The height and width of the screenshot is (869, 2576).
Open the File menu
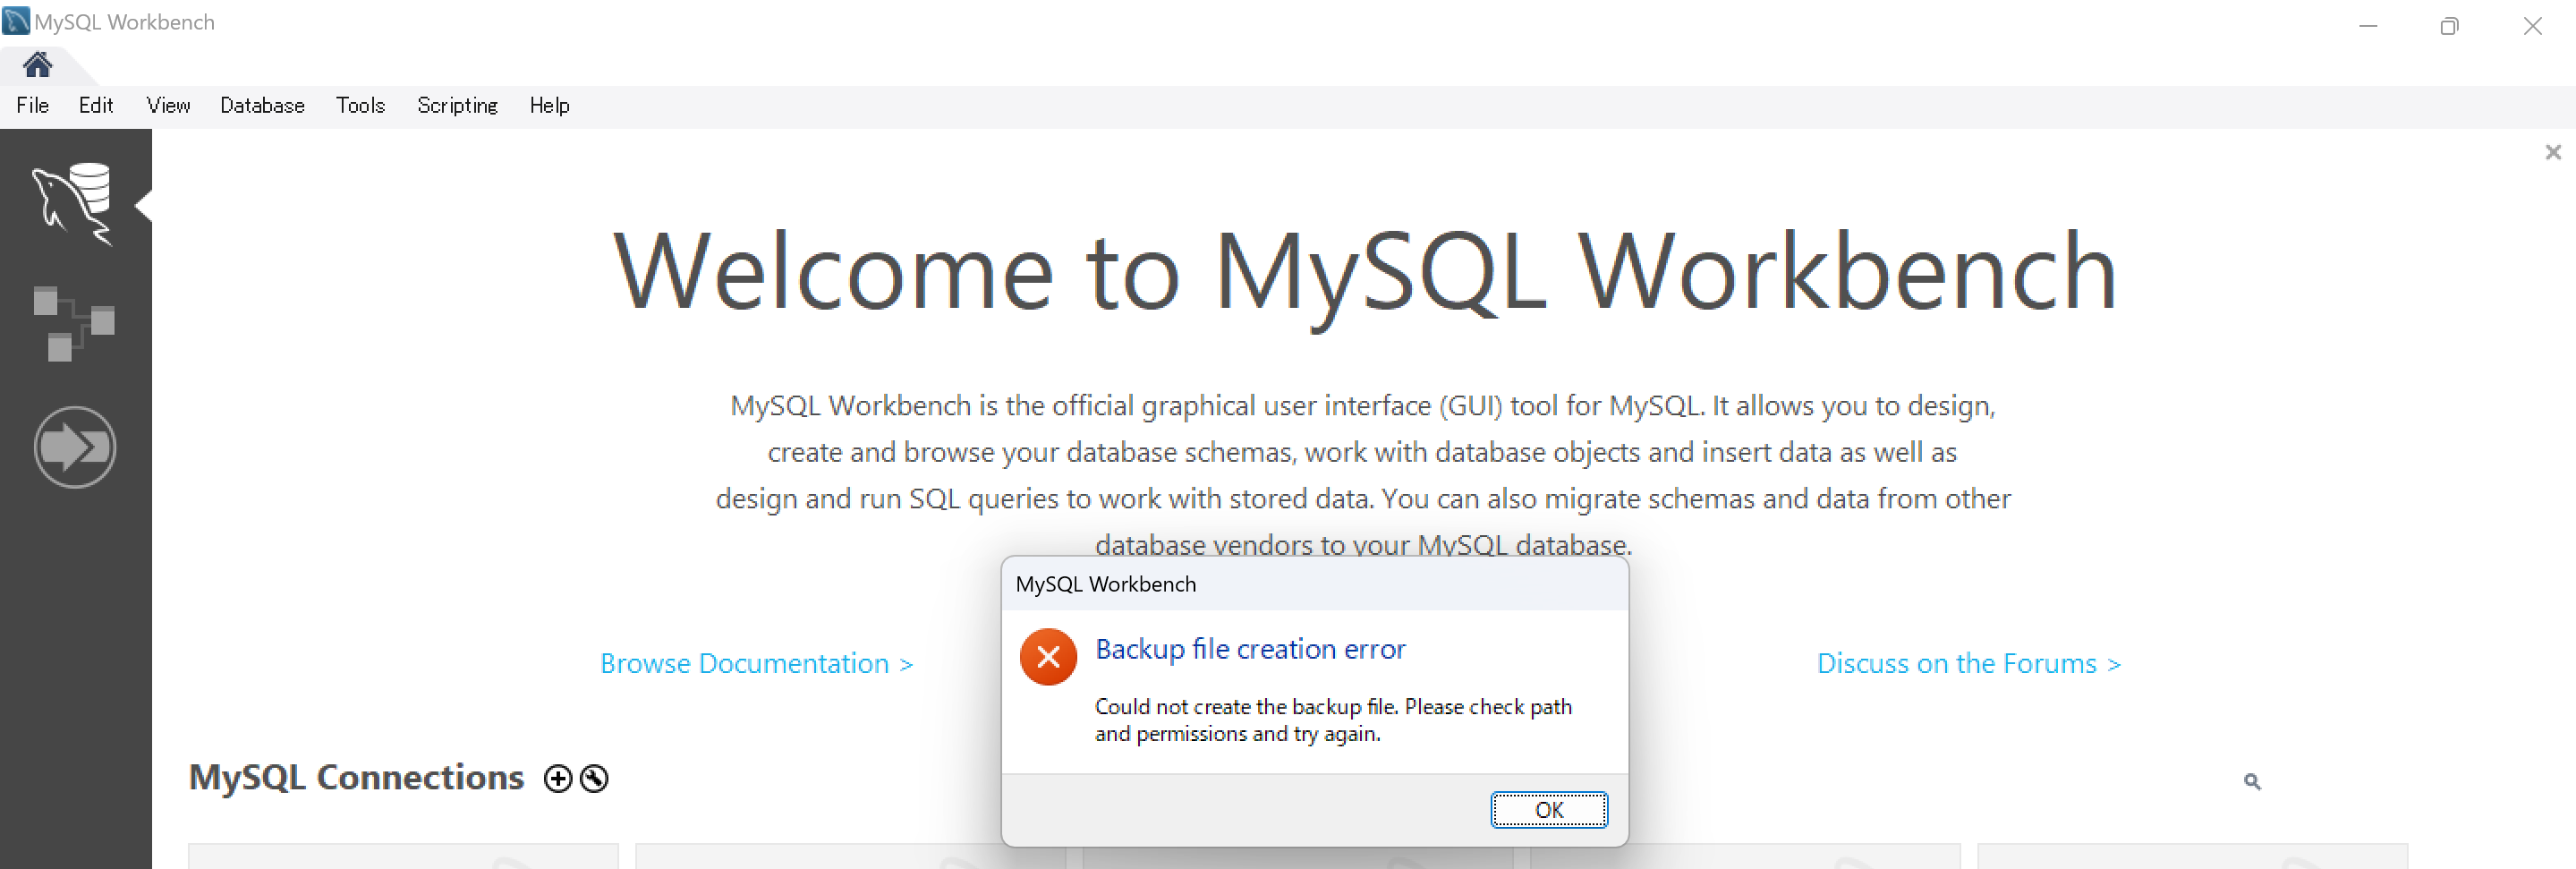point(32,106)
